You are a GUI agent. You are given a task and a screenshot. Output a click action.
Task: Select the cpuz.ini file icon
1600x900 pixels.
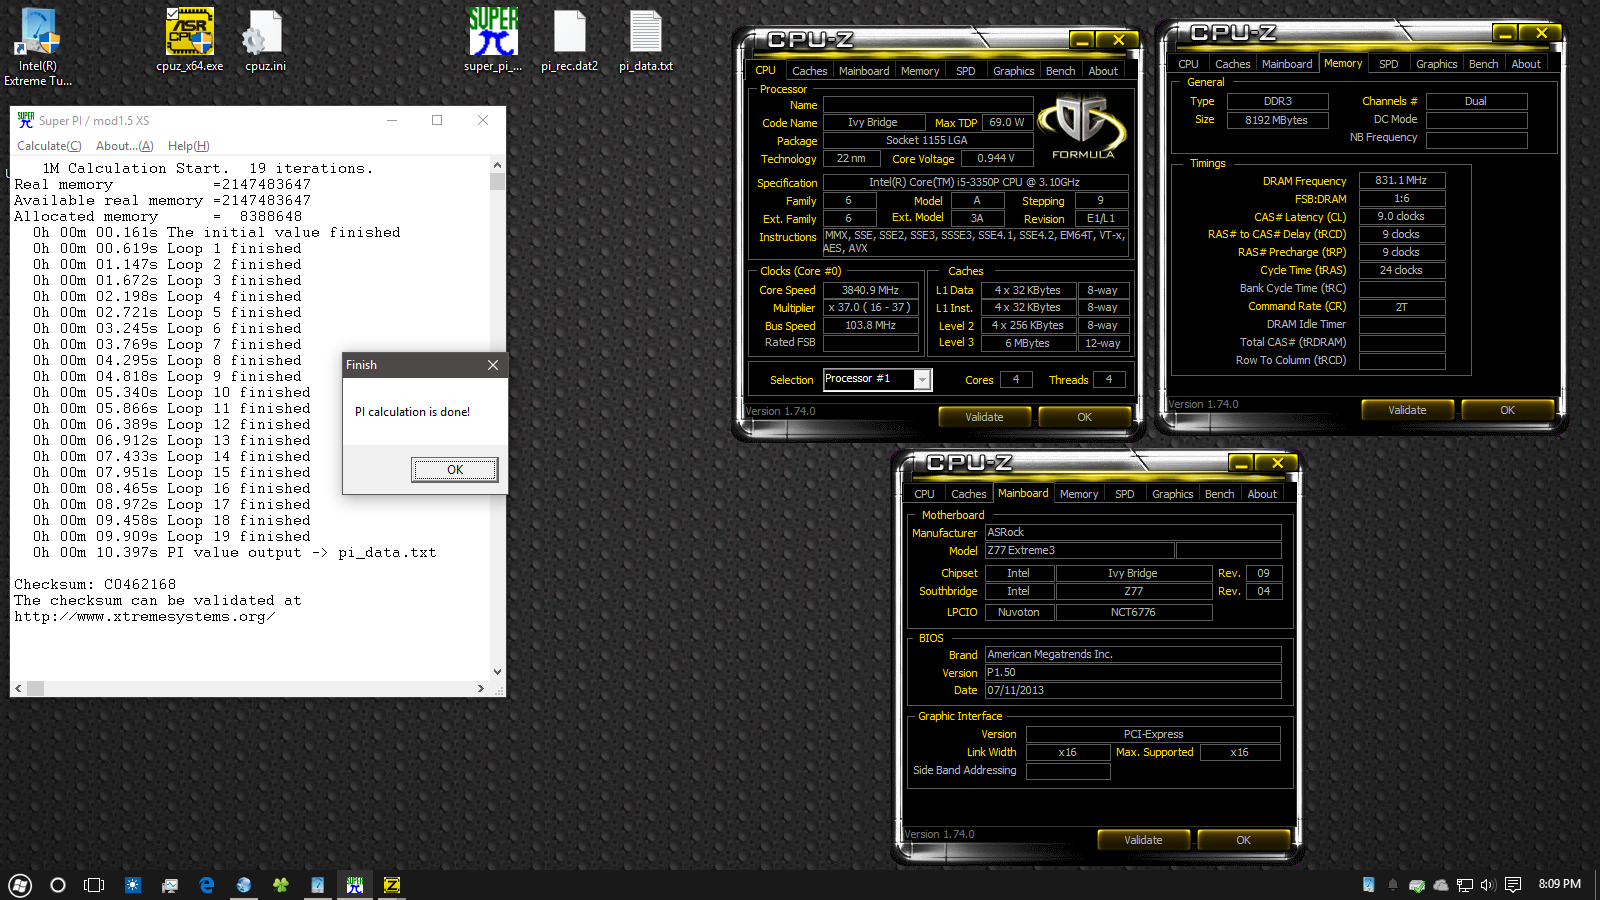[265, 40]
